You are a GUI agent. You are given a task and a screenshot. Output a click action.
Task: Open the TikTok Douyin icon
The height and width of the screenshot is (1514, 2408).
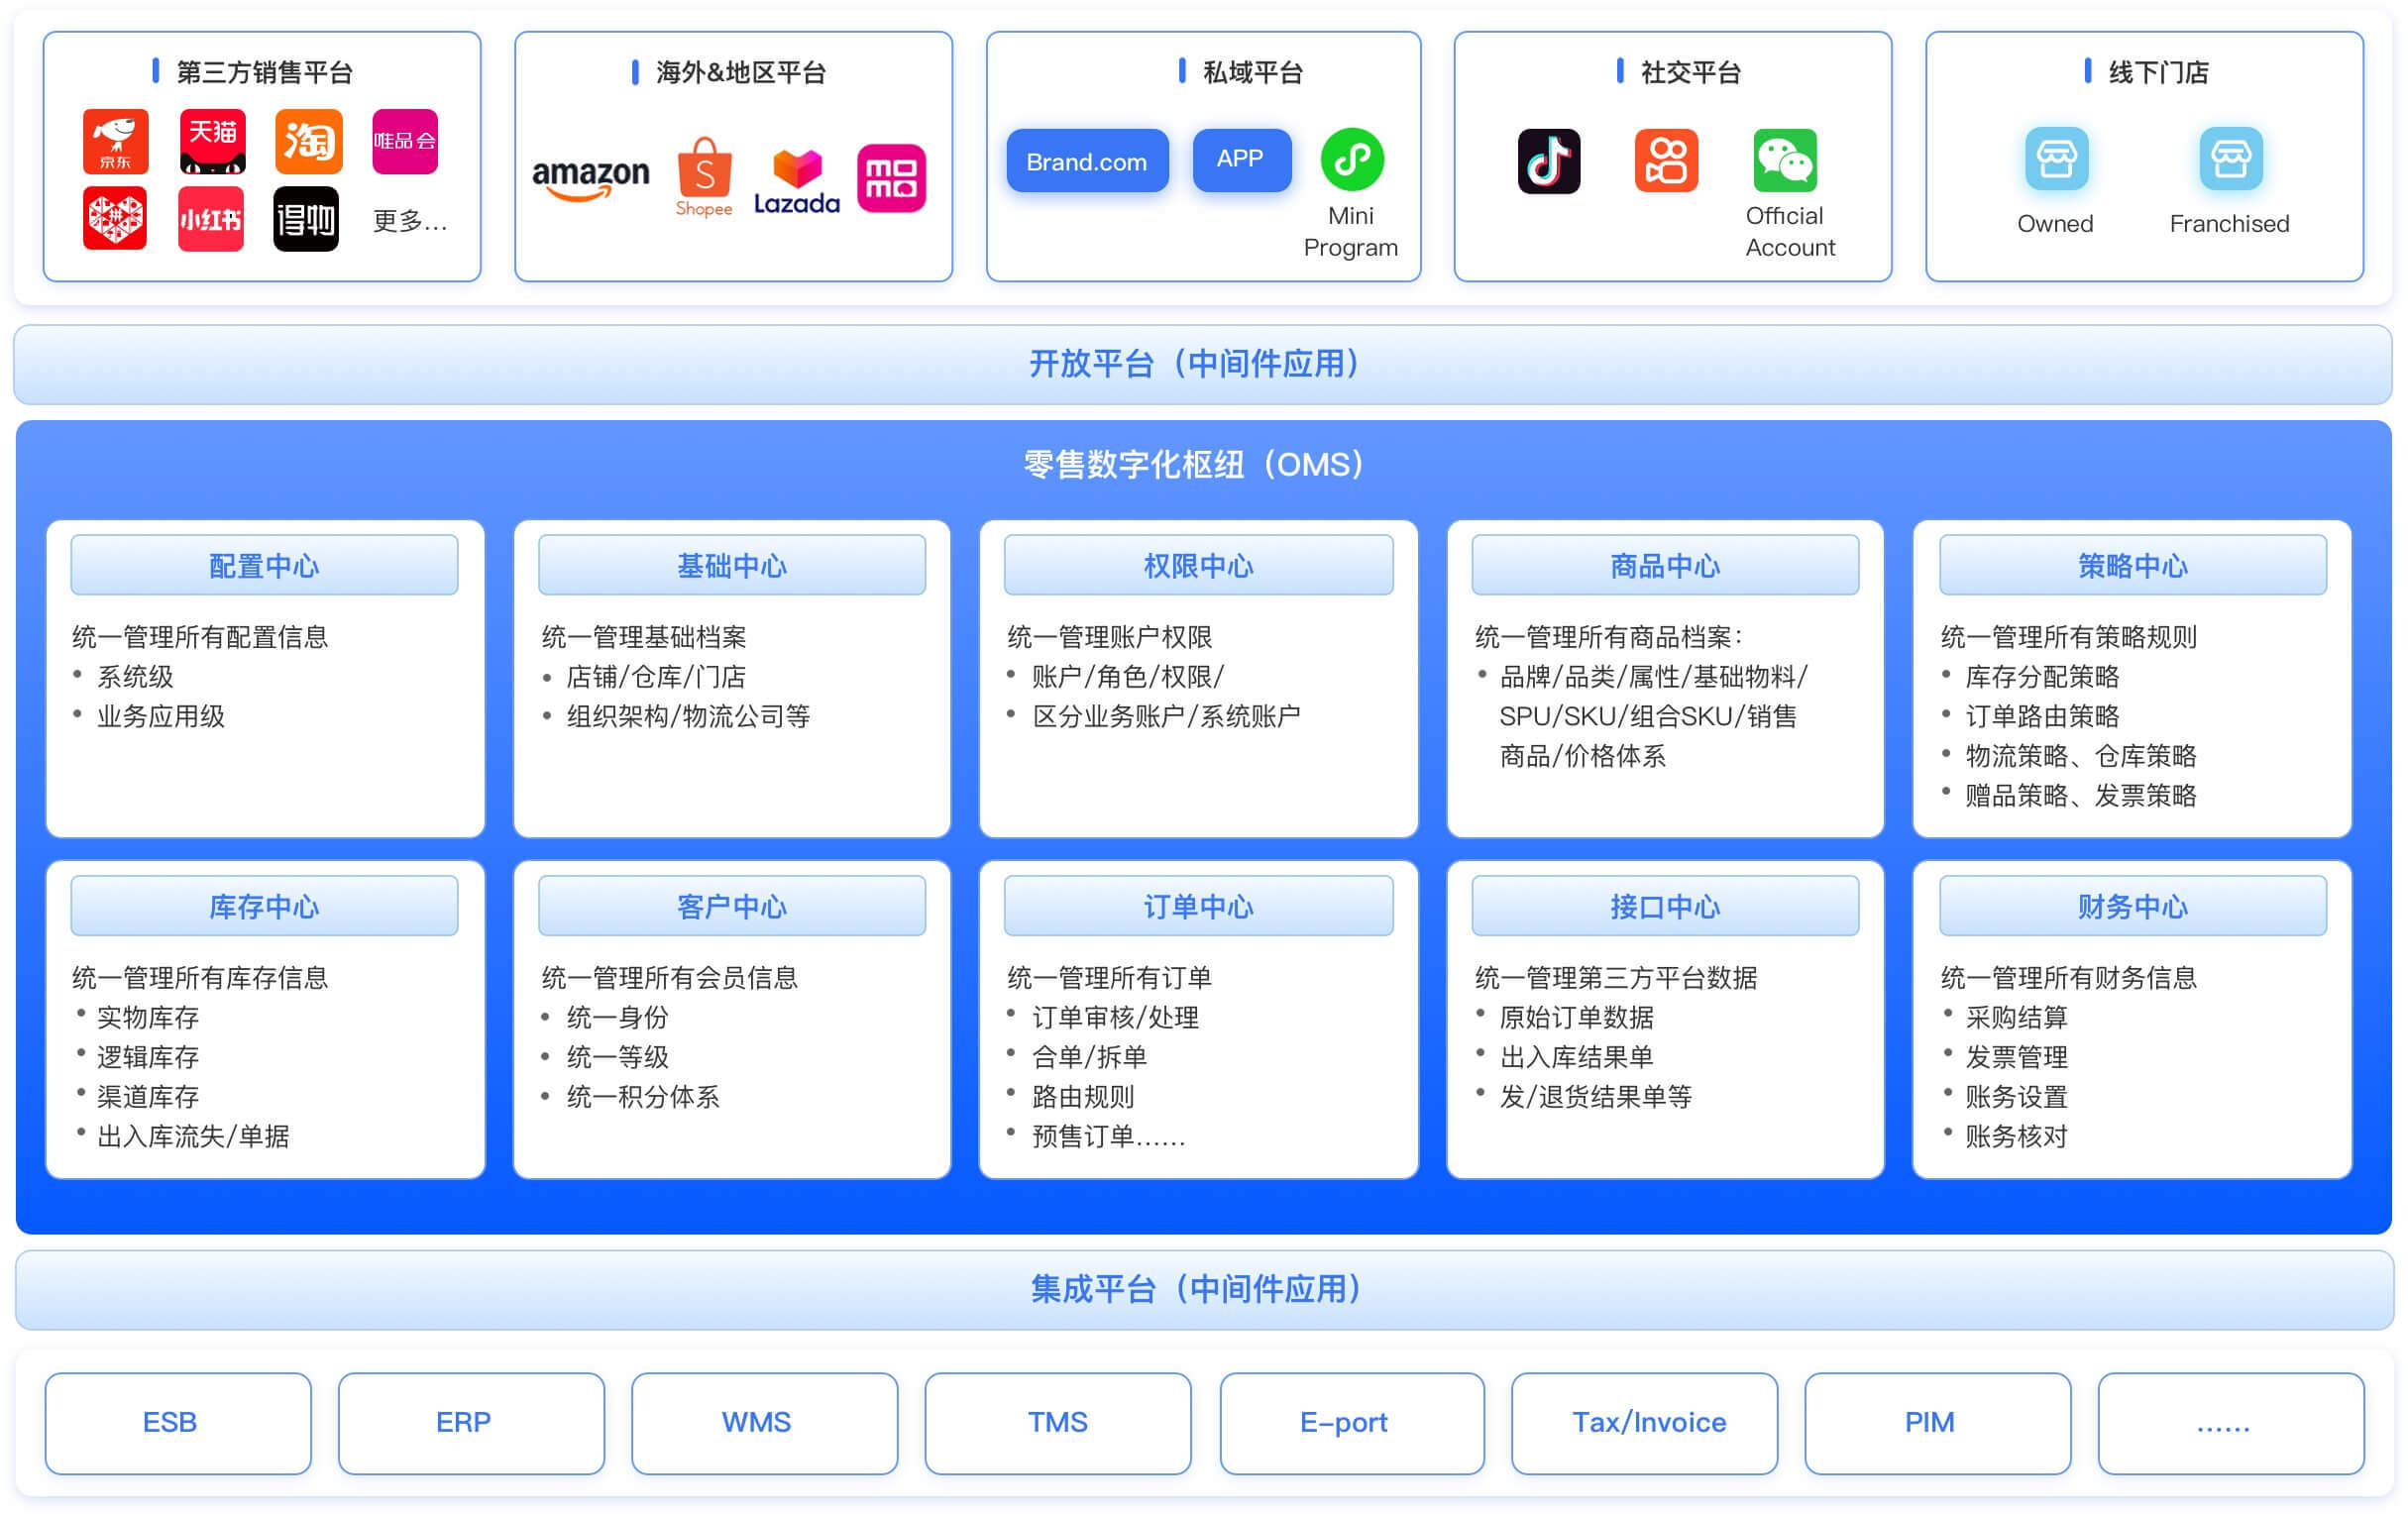(1548, 161)
